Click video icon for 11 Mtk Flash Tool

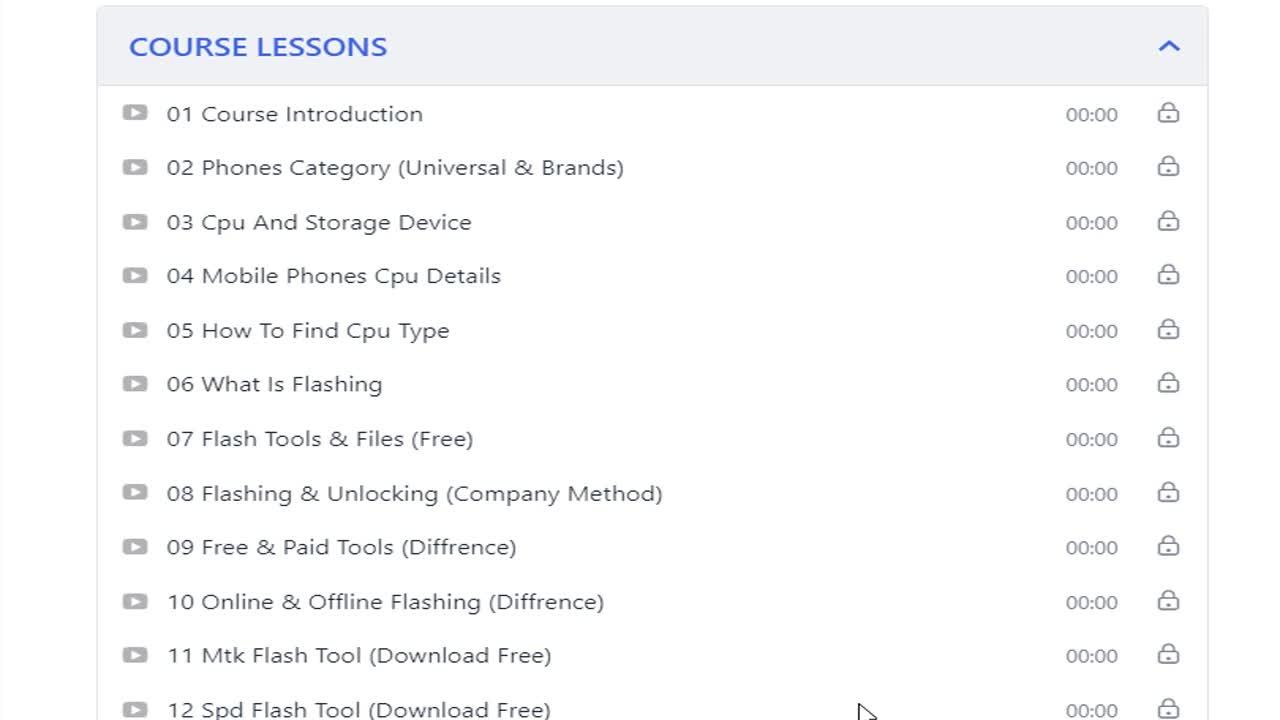coord(135,654)
